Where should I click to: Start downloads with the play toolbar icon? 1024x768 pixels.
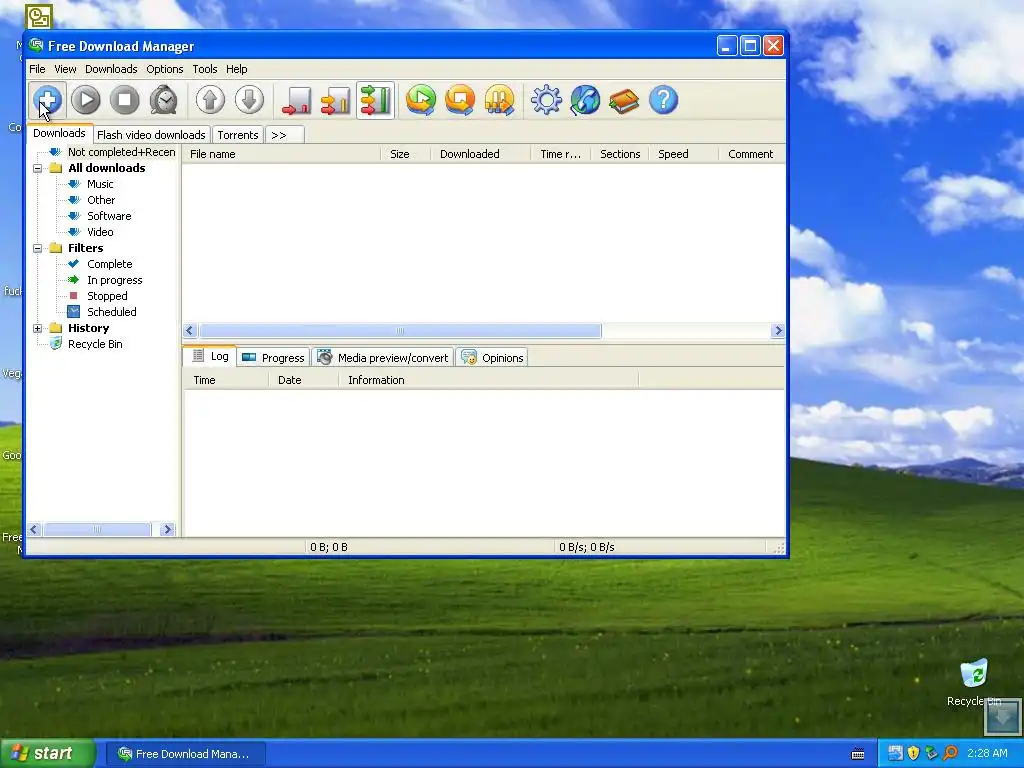(86, 100)
